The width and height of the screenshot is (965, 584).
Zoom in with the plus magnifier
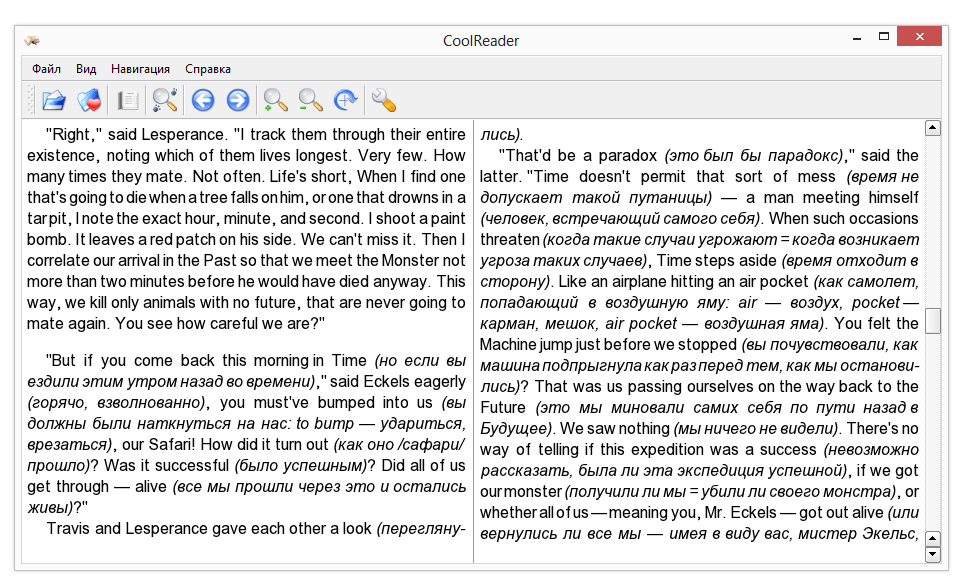pyautogui.click(x=275, y=100)
